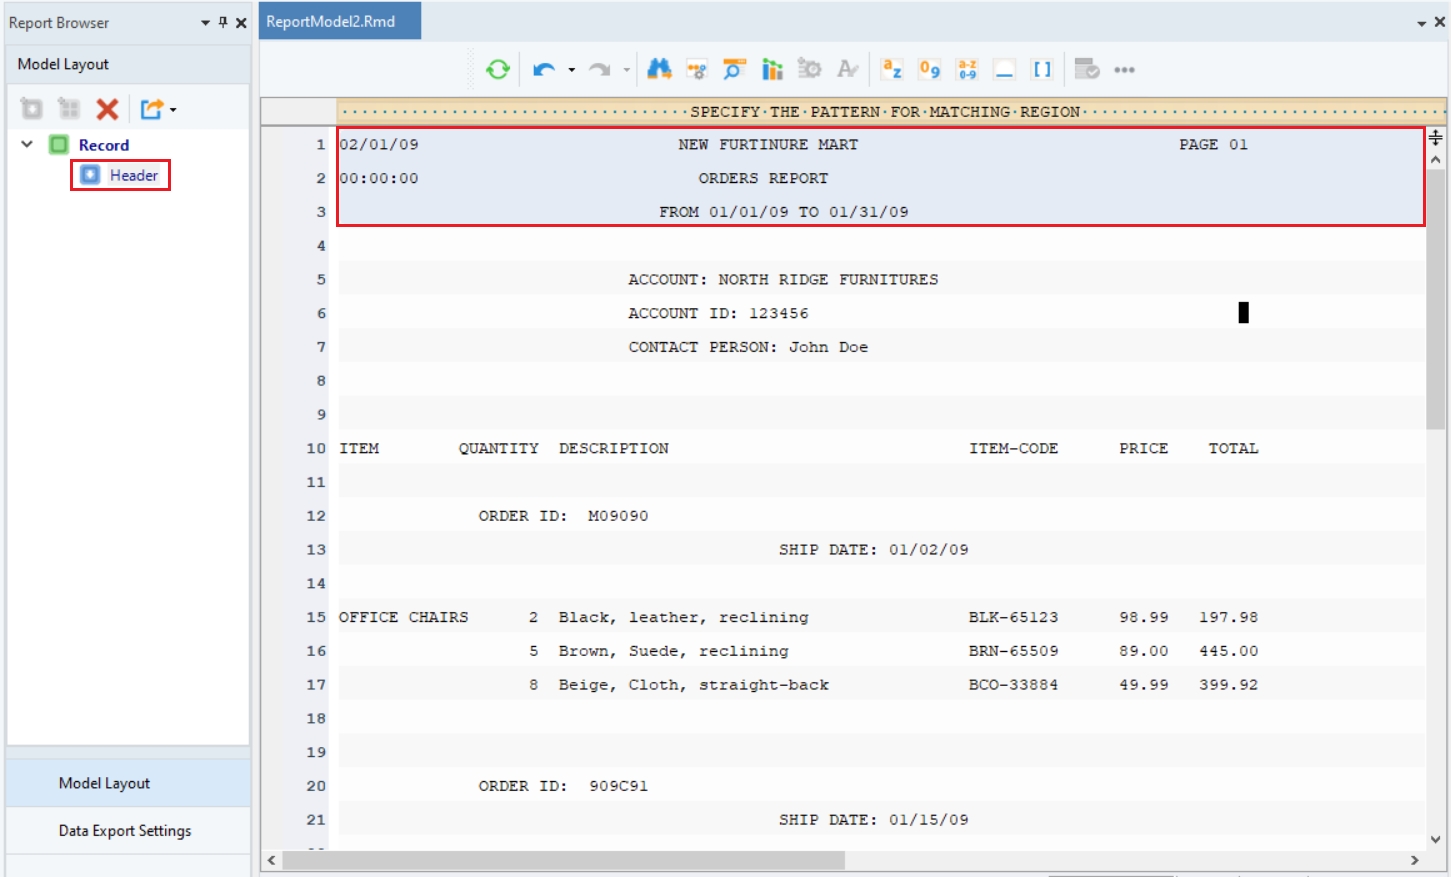1451x877 pixels.
Task: Open the Report Browser panel options dropdown
Action: [205, 23]
